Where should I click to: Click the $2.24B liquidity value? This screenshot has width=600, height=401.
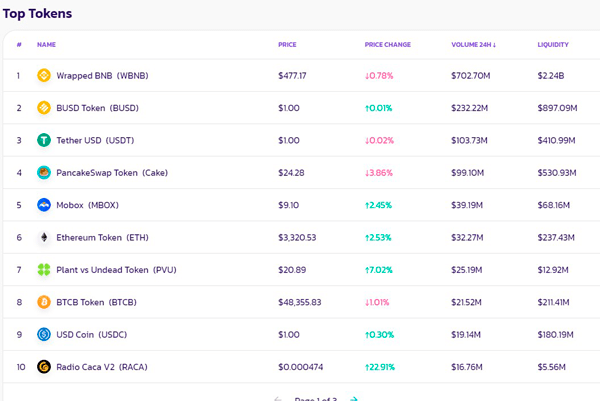[551, 76]
